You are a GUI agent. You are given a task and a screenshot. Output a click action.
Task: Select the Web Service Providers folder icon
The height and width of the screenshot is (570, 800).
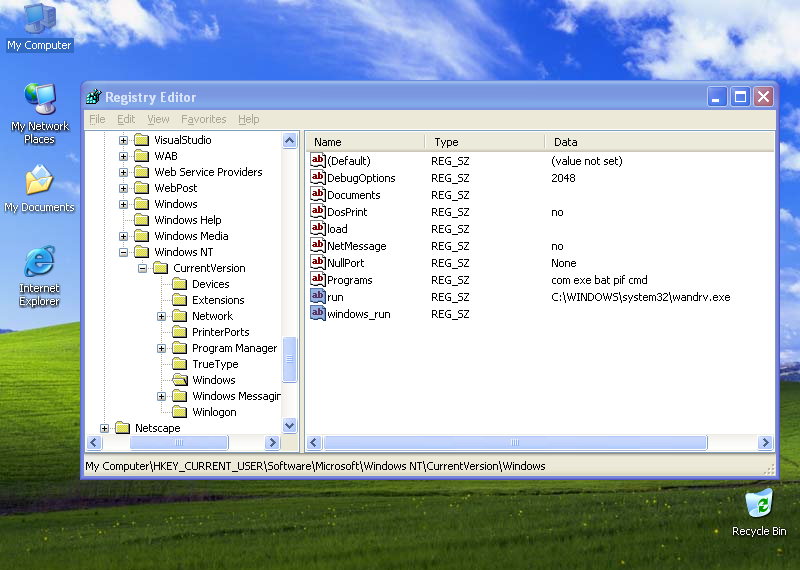coord(141,172)
